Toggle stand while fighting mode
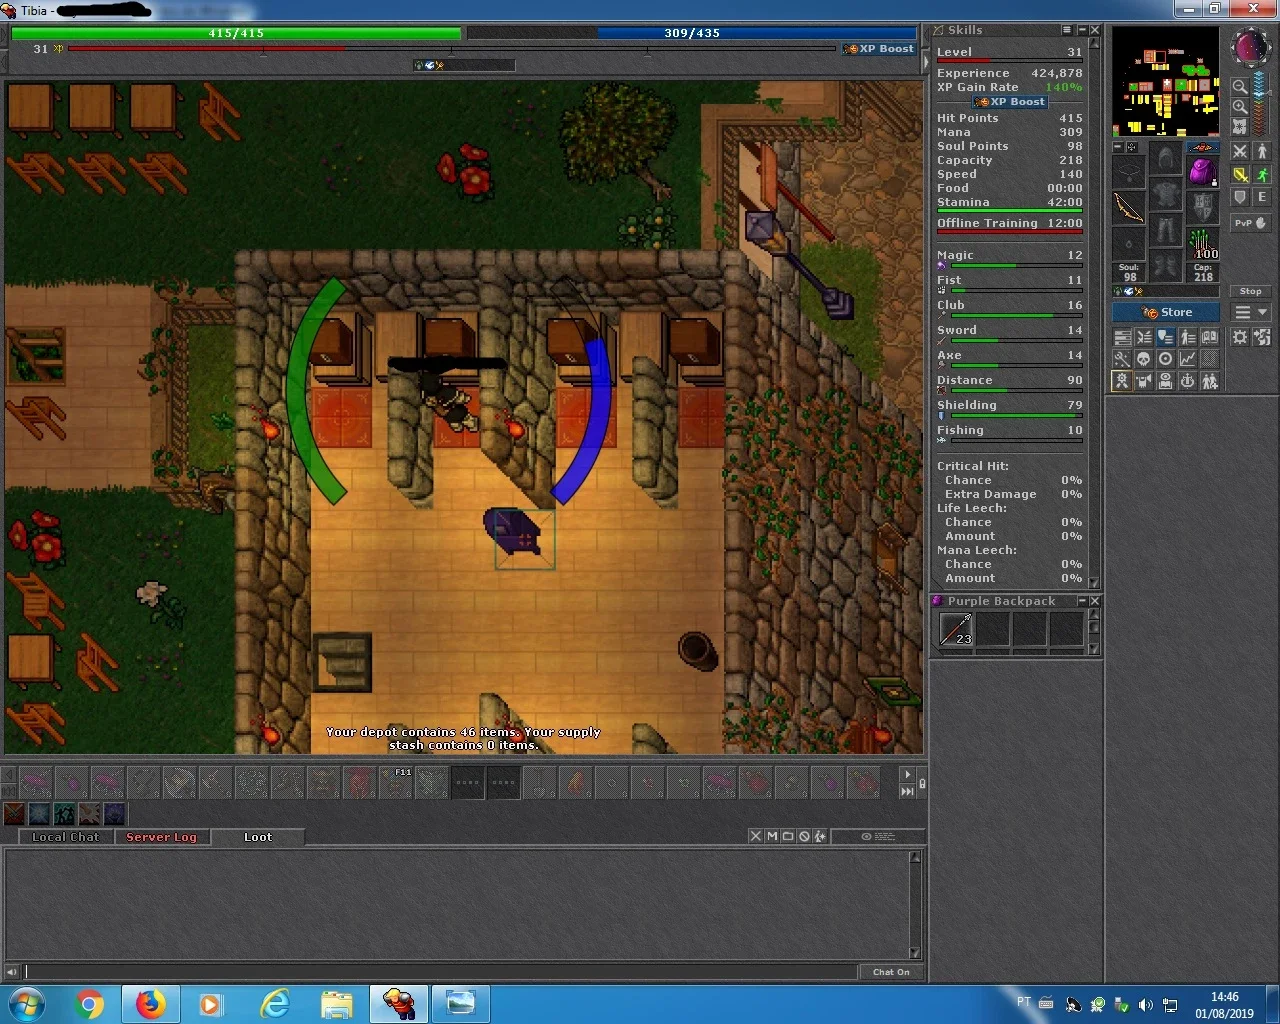Image resolution: width=1280 pixels, height=1024 pixels. click(x=1262, y=151)
